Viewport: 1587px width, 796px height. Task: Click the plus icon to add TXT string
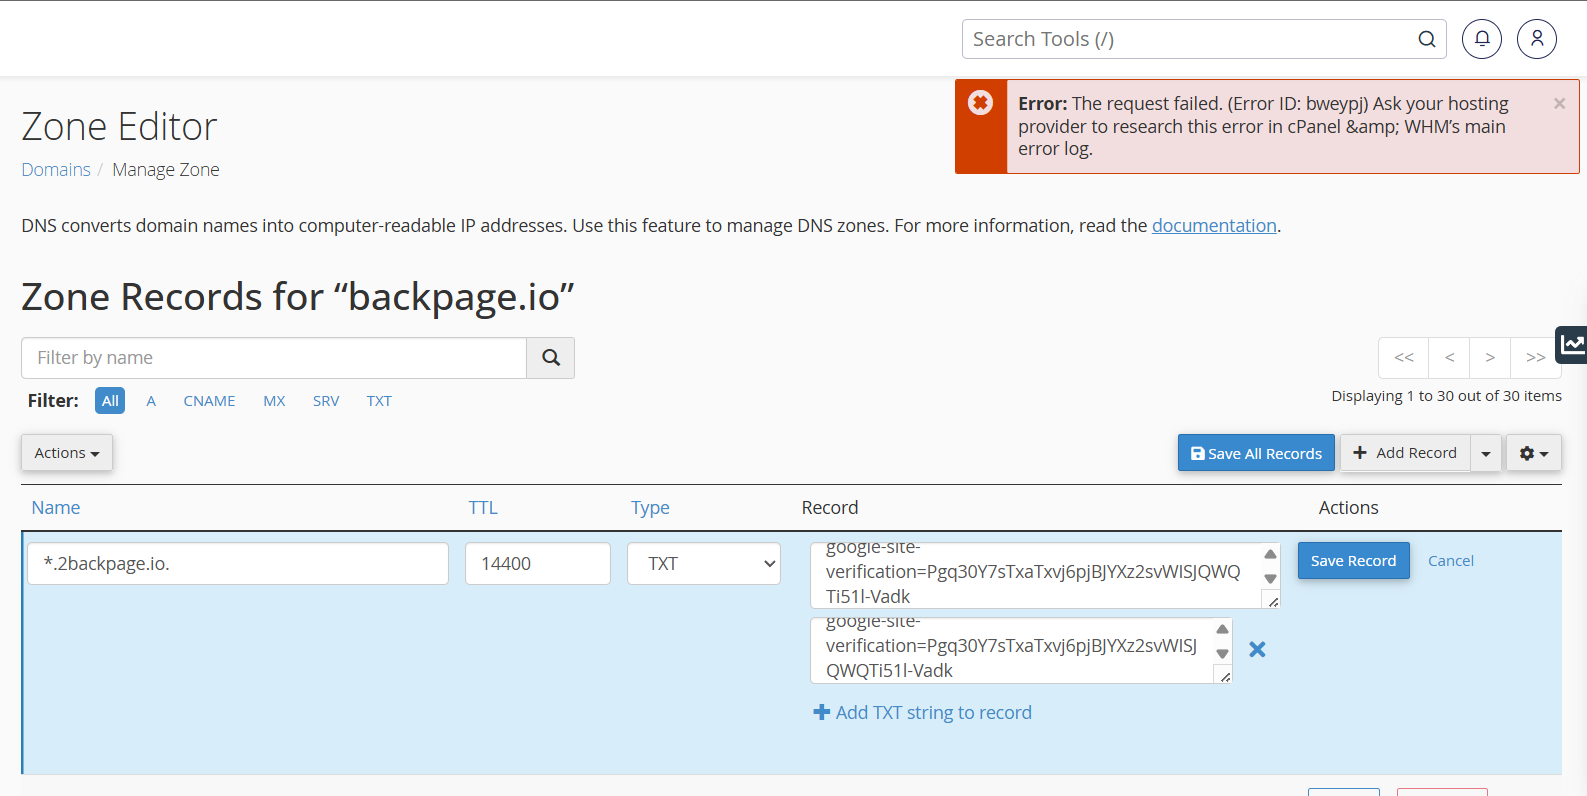point(822,712)
